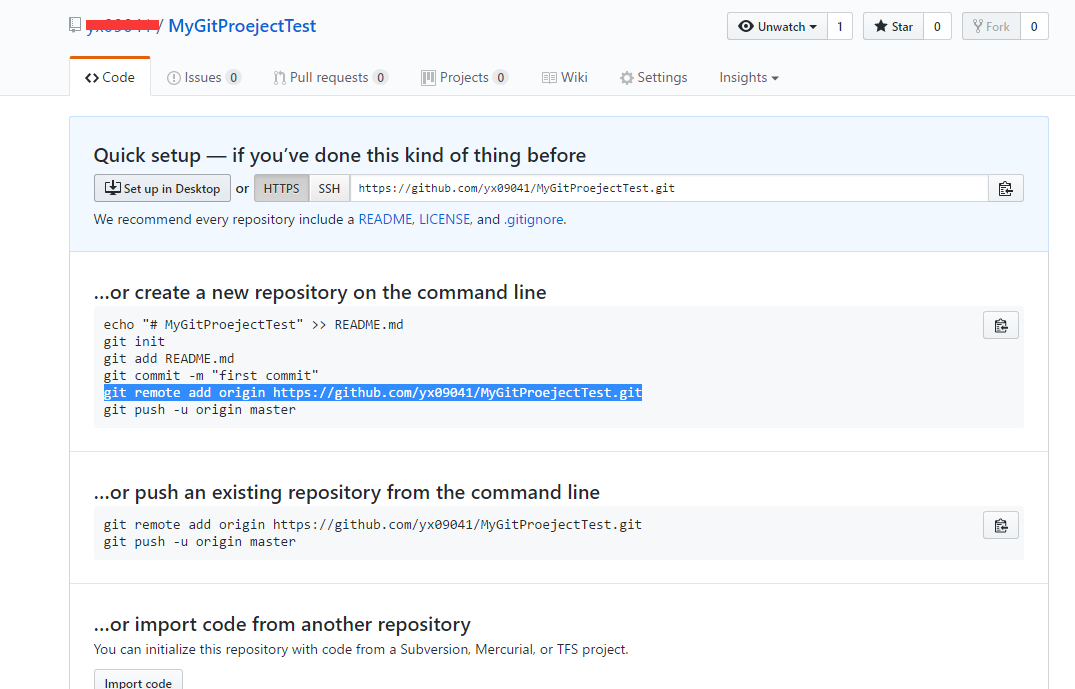Open repository Settings tab

653,77
